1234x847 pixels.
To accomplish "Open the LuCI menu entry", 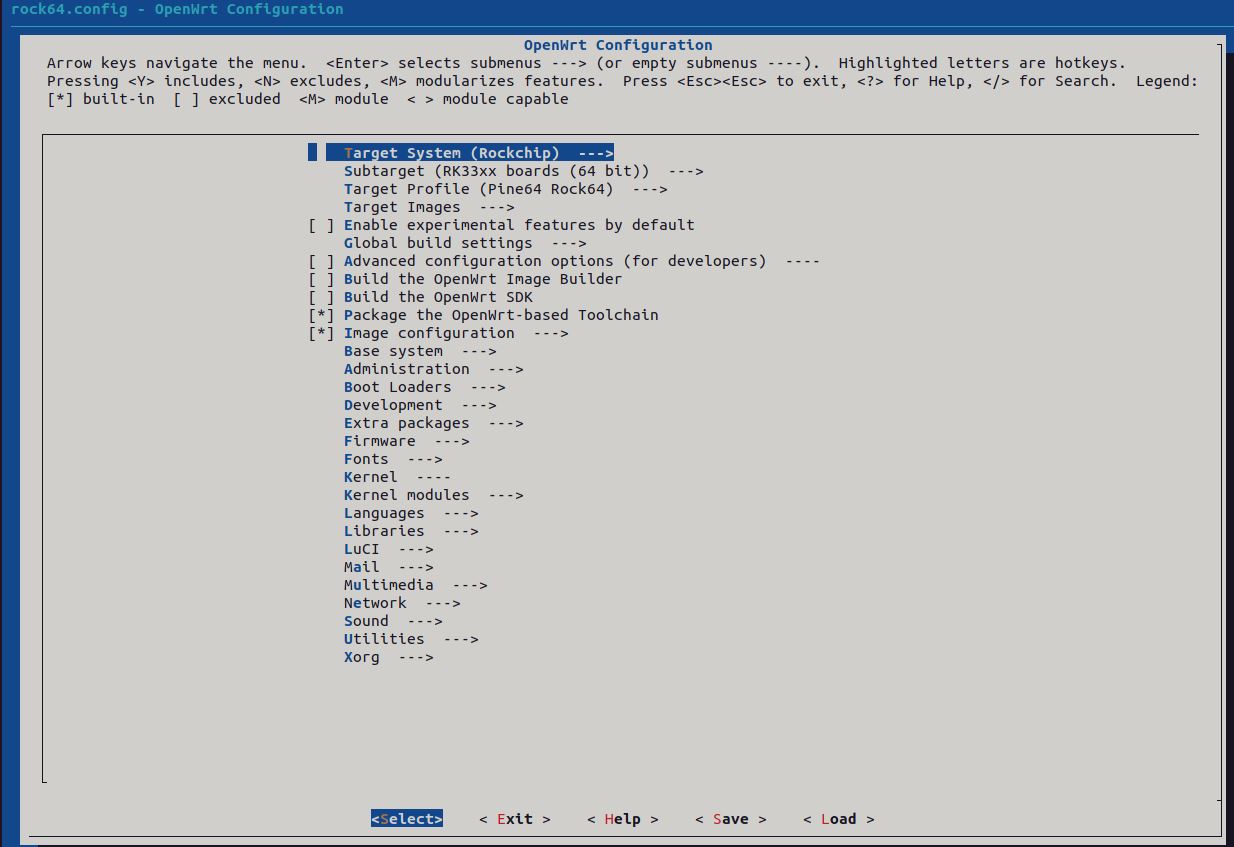I will 388,549.
